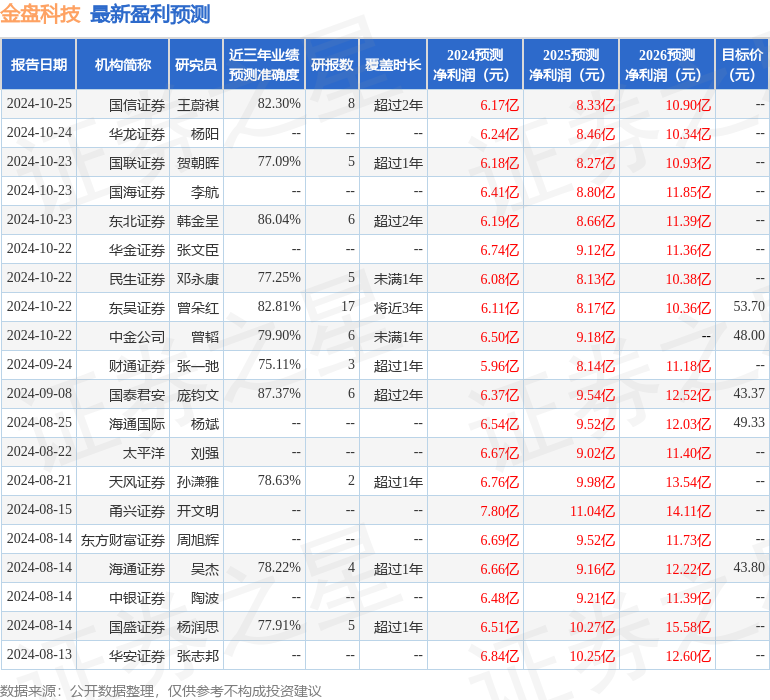Click the 7.80亿 2024 profit forecast
Screen dimensions: 770x700
coord(499,511)
